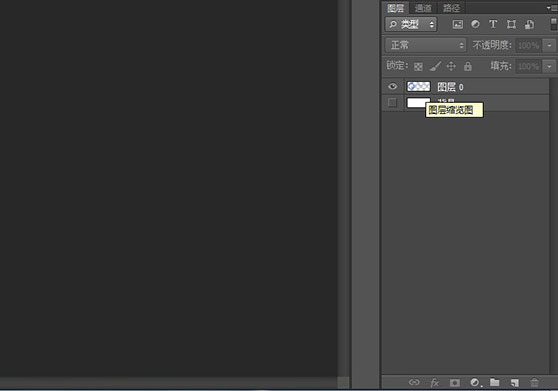
Task: Open the opacity slider arrow
Action: pyautogui.click(x=549, y=46)
